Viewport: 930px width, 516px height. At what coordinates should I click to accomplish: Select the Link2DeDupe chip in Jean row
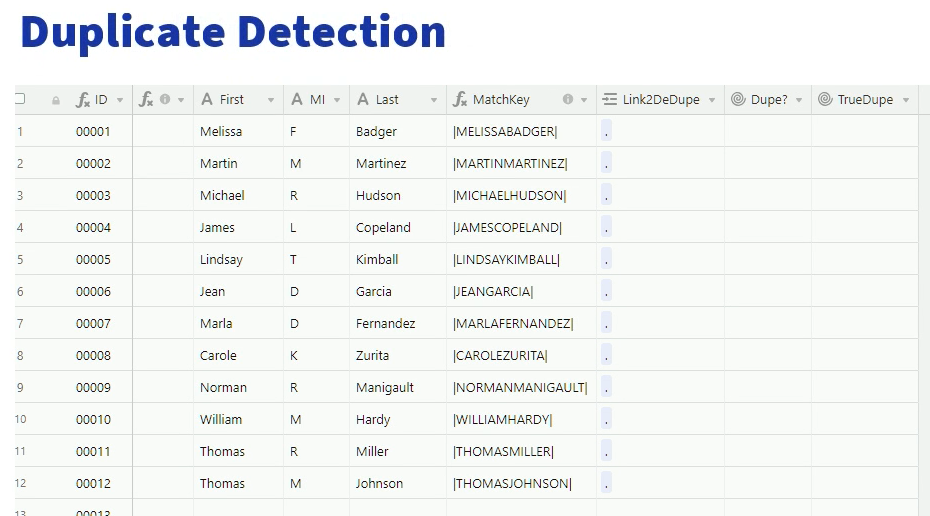pos(606,291)
